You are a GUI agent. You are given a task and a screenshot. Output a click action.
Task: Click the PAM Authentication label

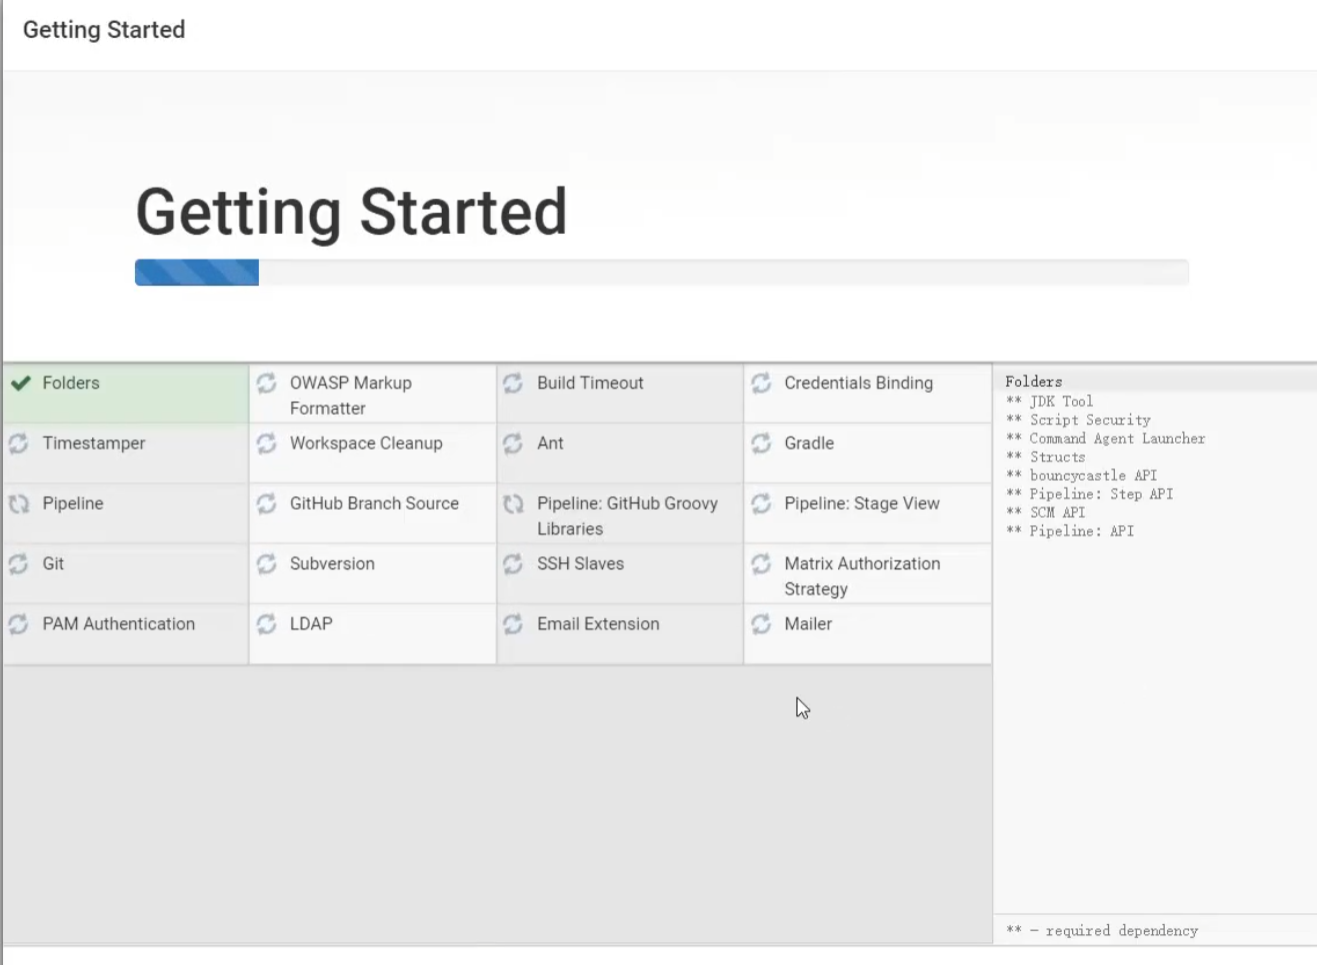(x=119, y=624)
